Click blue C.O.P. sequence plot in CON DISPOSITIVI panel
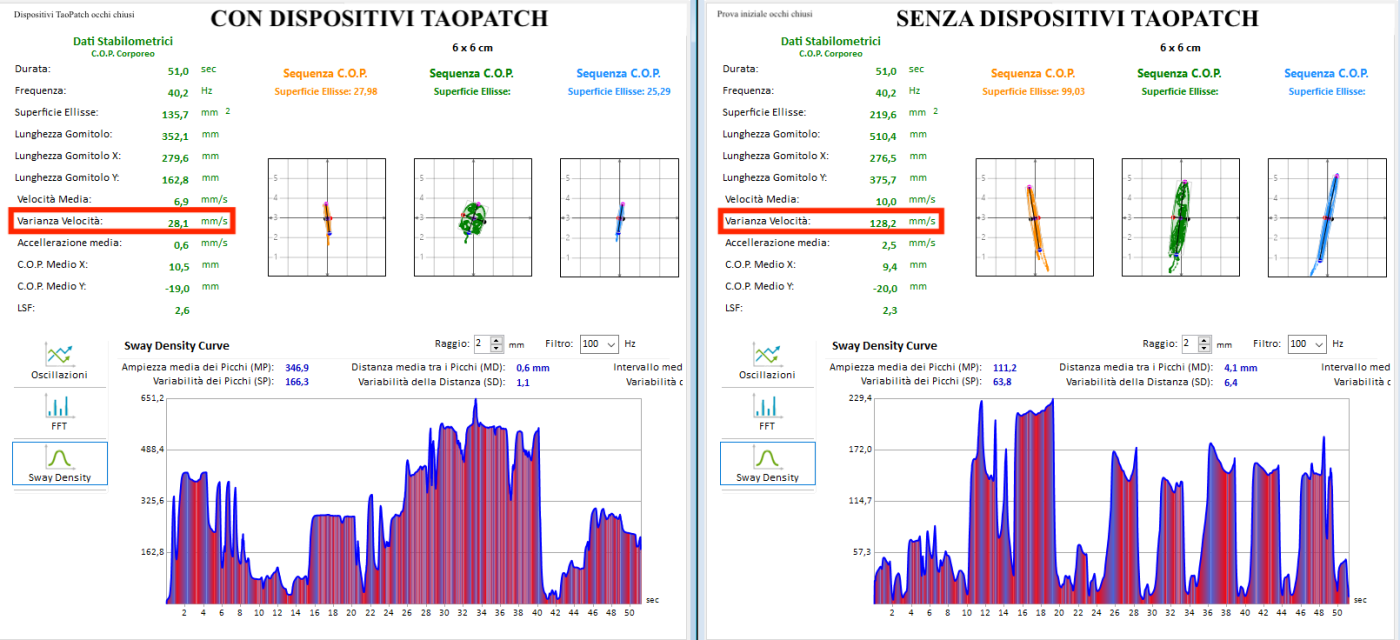This screenshot has width=1400, height=640. point(619,217)
